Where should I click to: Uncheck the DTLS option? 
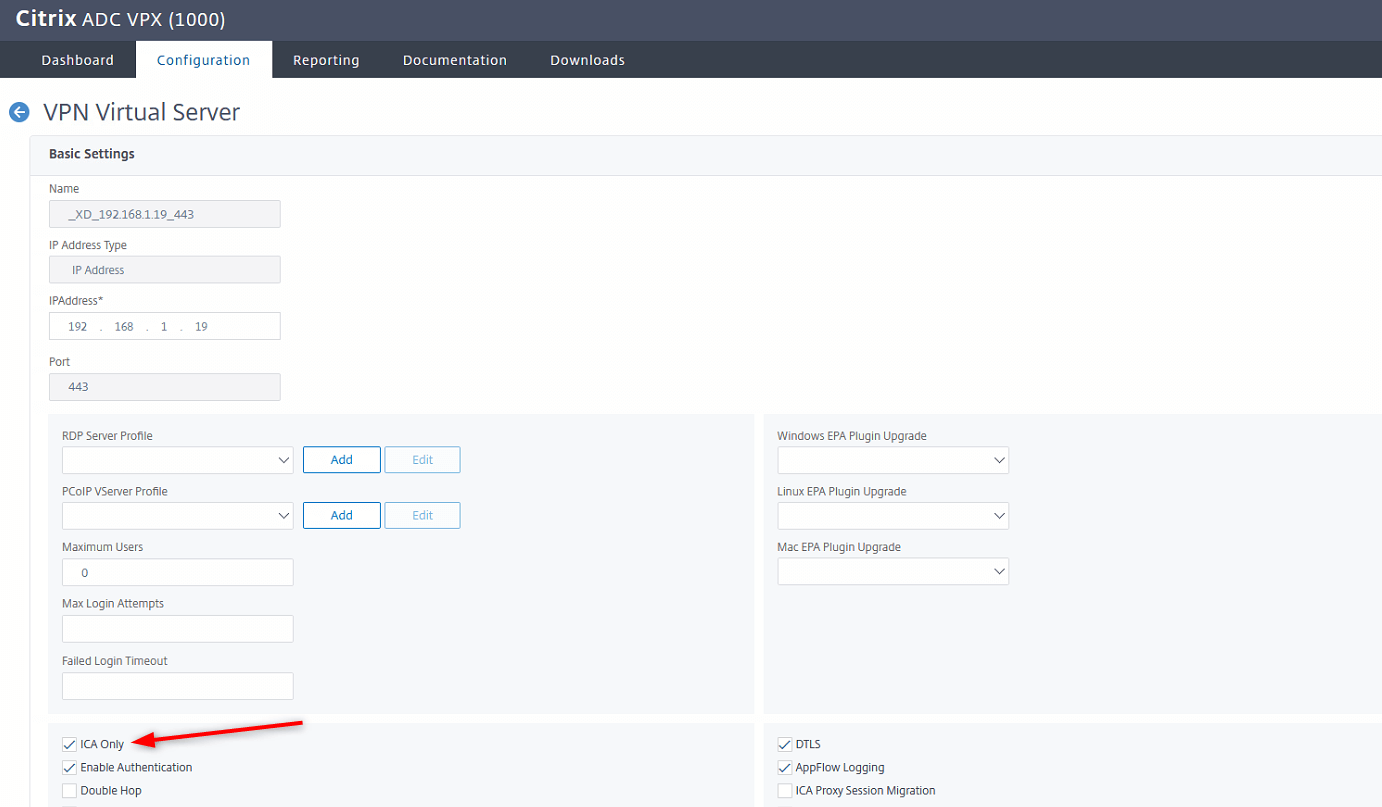[785, 743]
